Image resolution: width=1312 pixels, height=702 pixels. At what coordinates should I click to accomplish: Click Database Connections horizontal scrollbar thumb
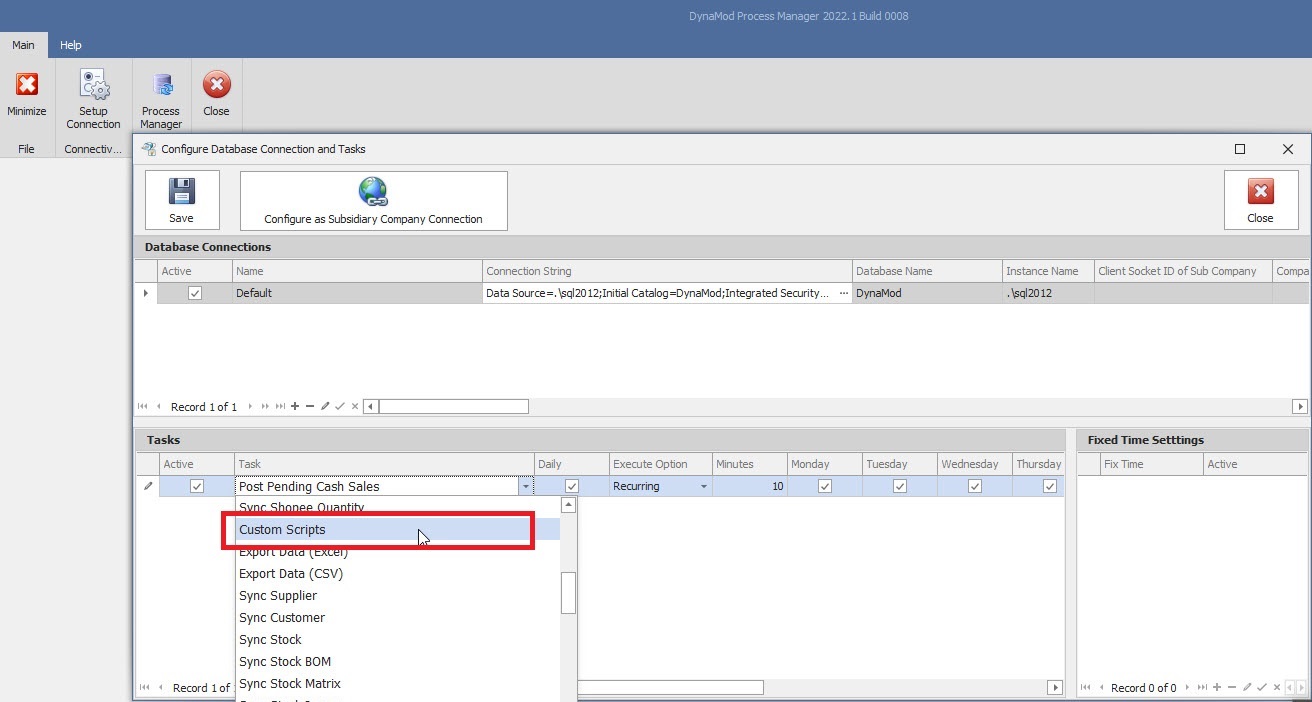click(x=453, y=406)
